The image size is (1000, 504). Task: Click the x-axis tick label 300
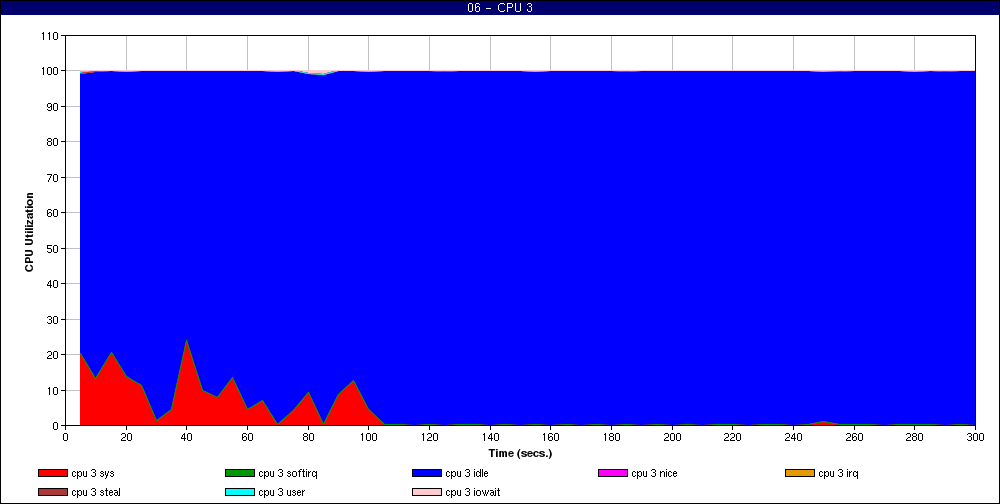[x=975, y=437]
